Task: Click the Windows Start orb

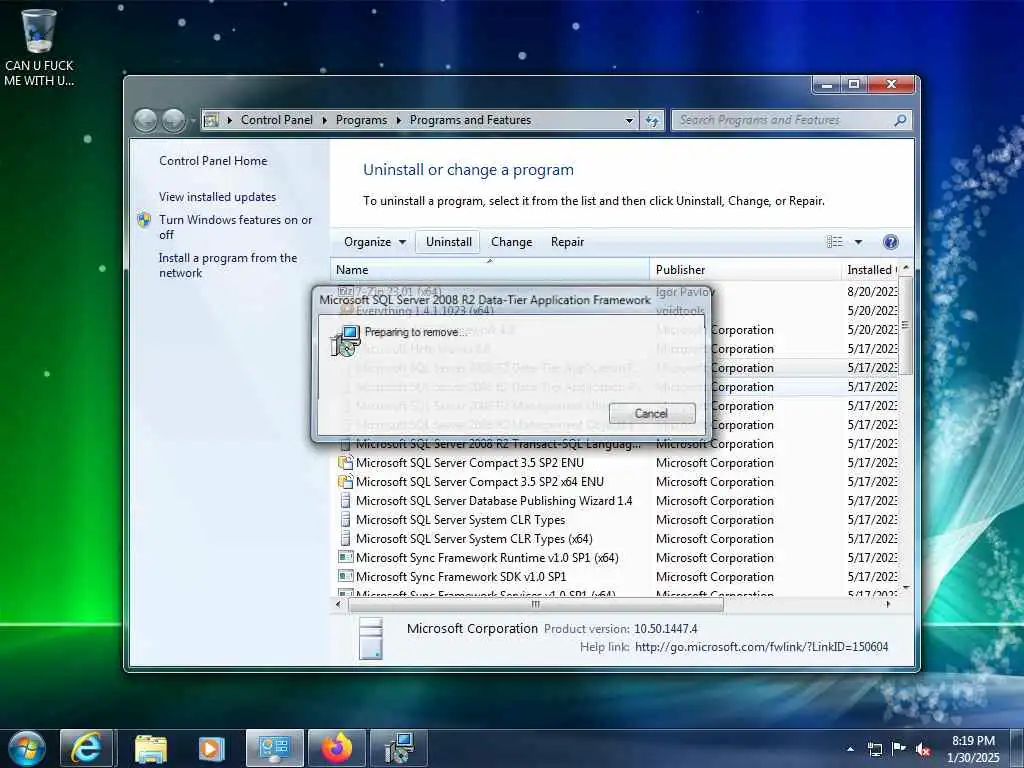Action: 25,748
